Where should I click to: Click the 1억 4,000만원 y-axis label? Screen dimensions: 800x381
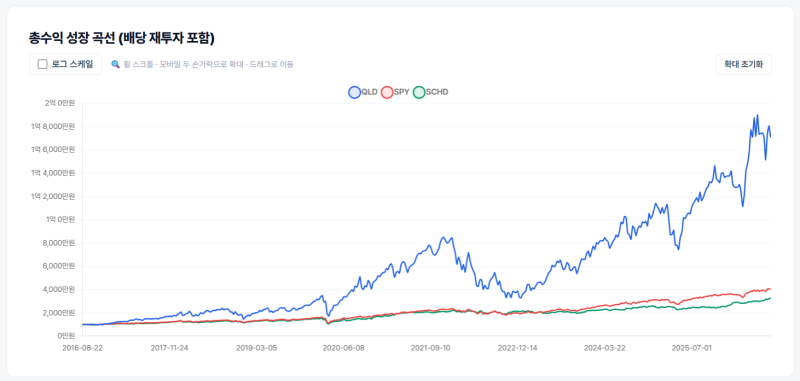(x=54, y=173)
